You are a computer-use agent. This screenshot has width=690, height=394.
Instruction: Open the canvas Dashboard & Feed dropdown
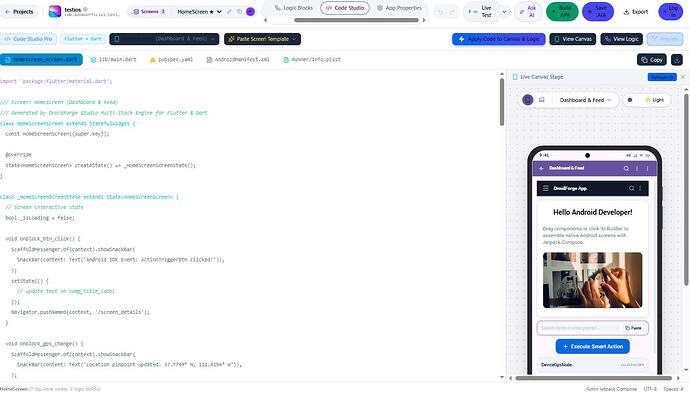click(585, 100)
